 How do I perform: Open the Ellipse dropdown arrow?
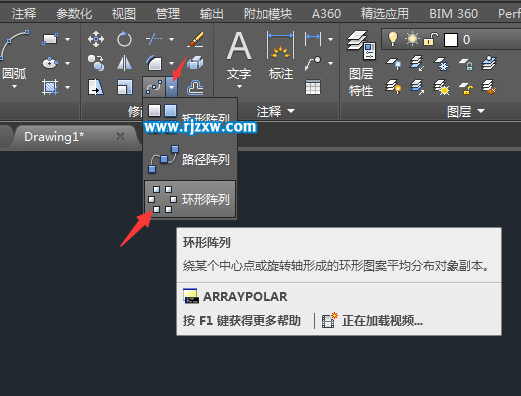point(68,63)
